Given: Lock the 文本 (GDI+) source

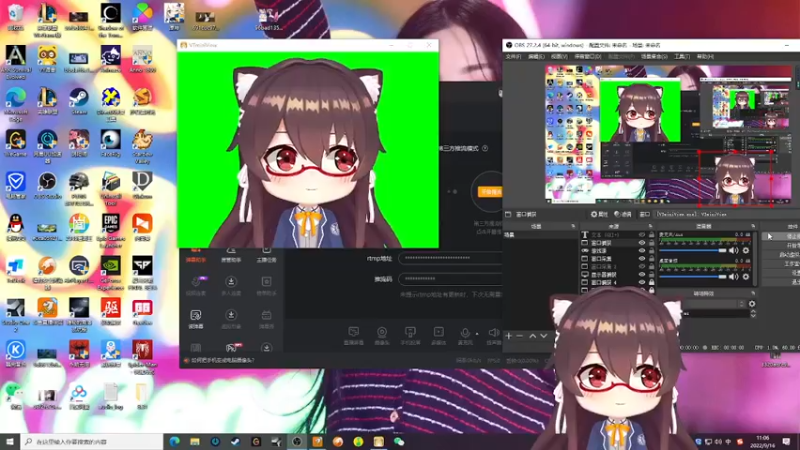Looking at the screenshot, I should [652, 235].
